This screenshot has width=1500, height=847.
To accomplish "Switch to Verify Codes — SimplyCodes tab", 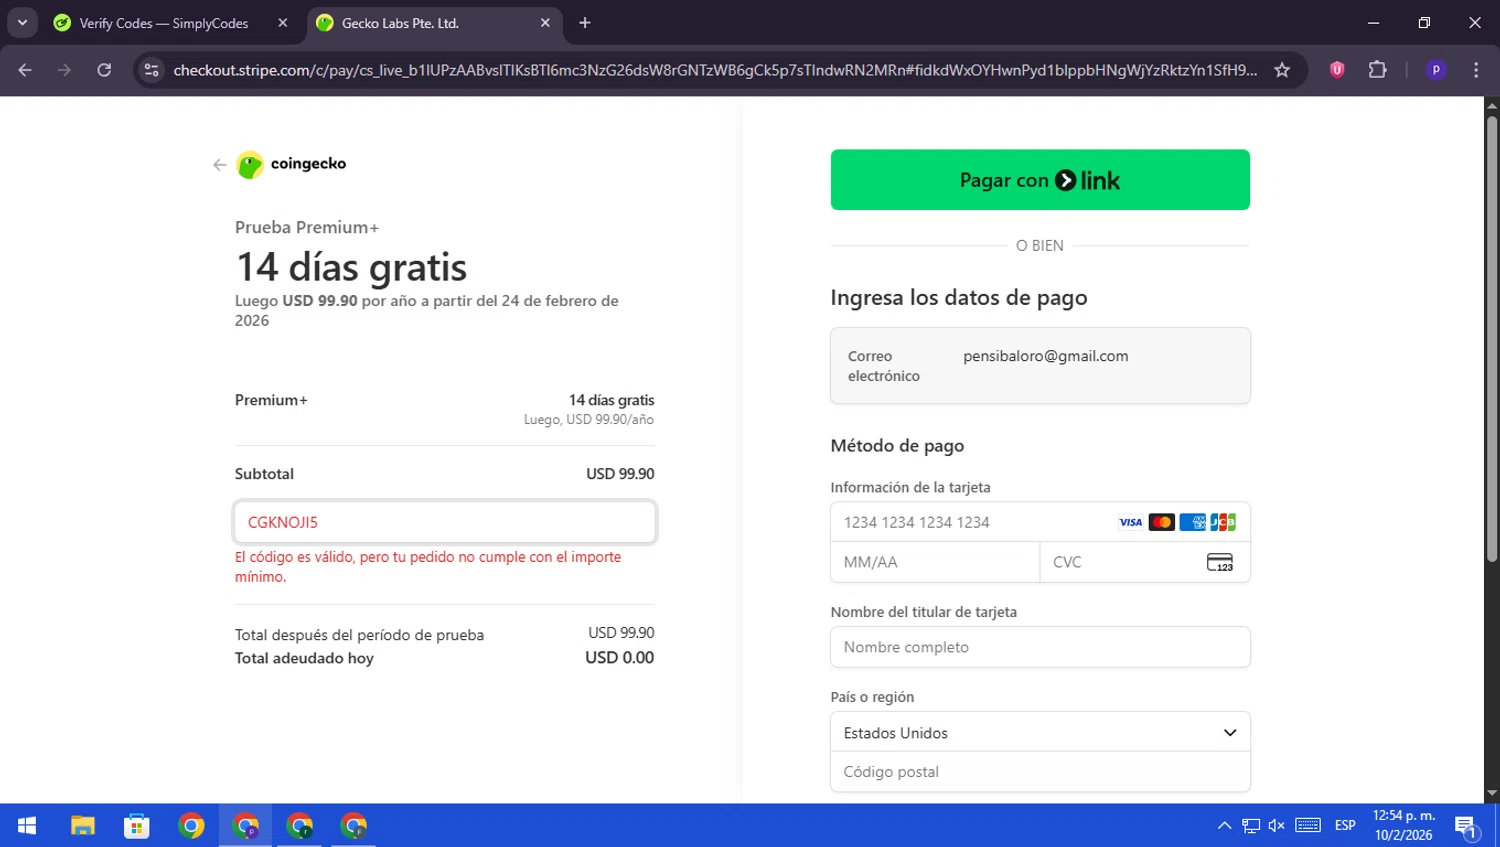I will click(x=164, y=23).
